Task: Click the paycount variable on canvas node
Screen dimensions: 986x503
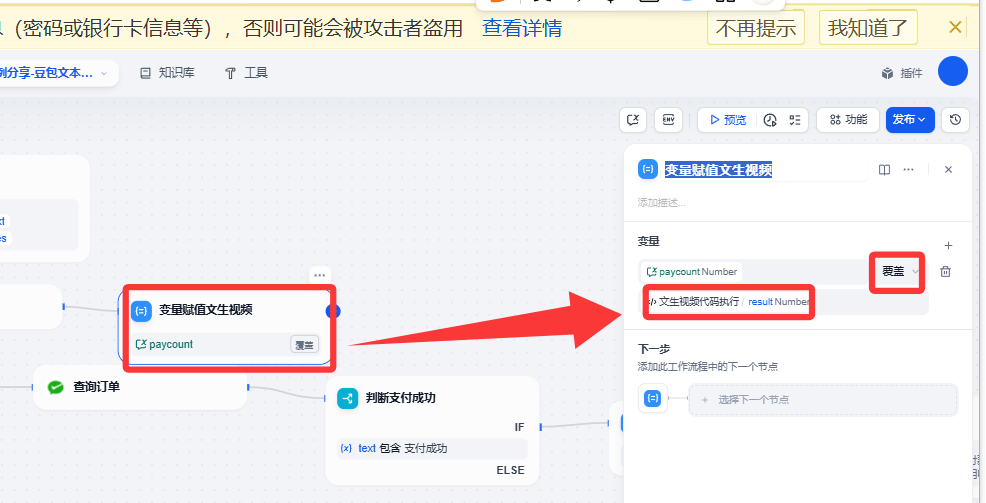Action: point(165,345)
